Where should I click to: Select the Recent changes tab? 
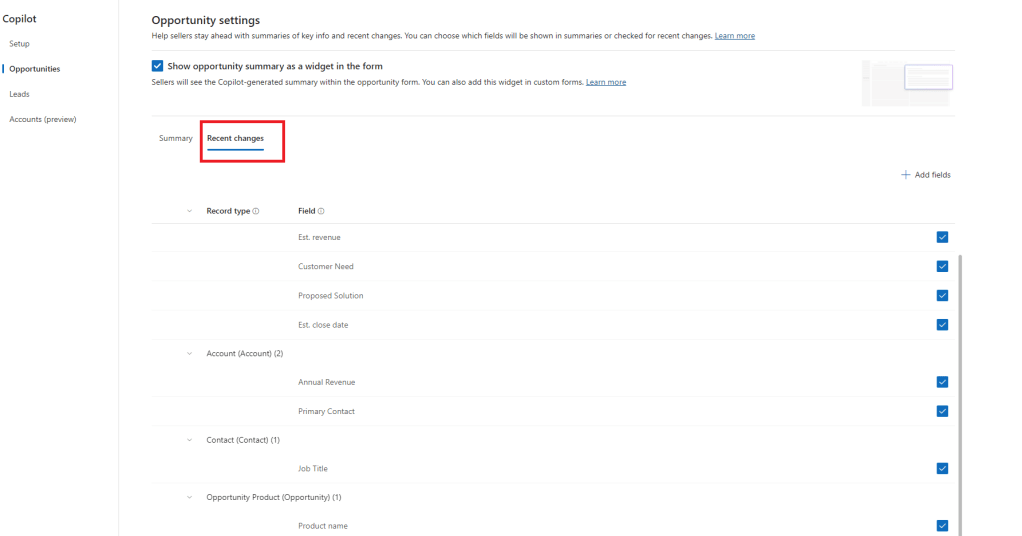[x=235, y=138]
